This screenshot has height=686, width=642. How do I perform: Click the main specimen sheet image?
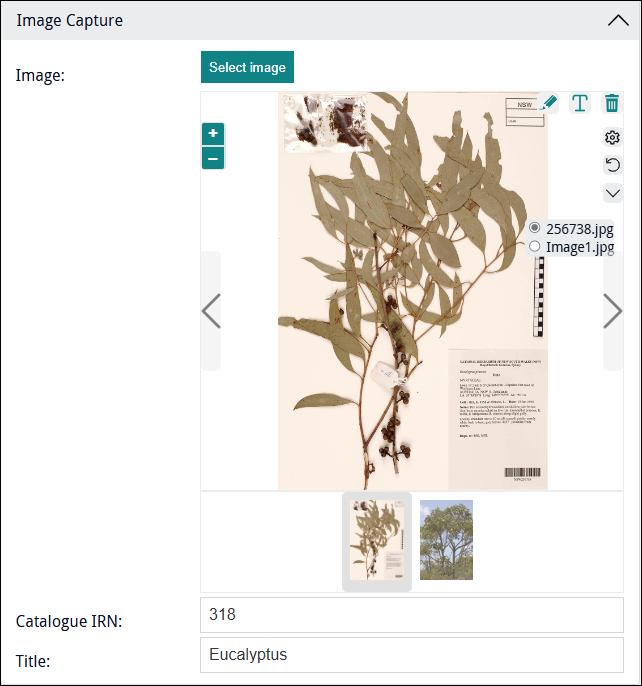[413, 291]
